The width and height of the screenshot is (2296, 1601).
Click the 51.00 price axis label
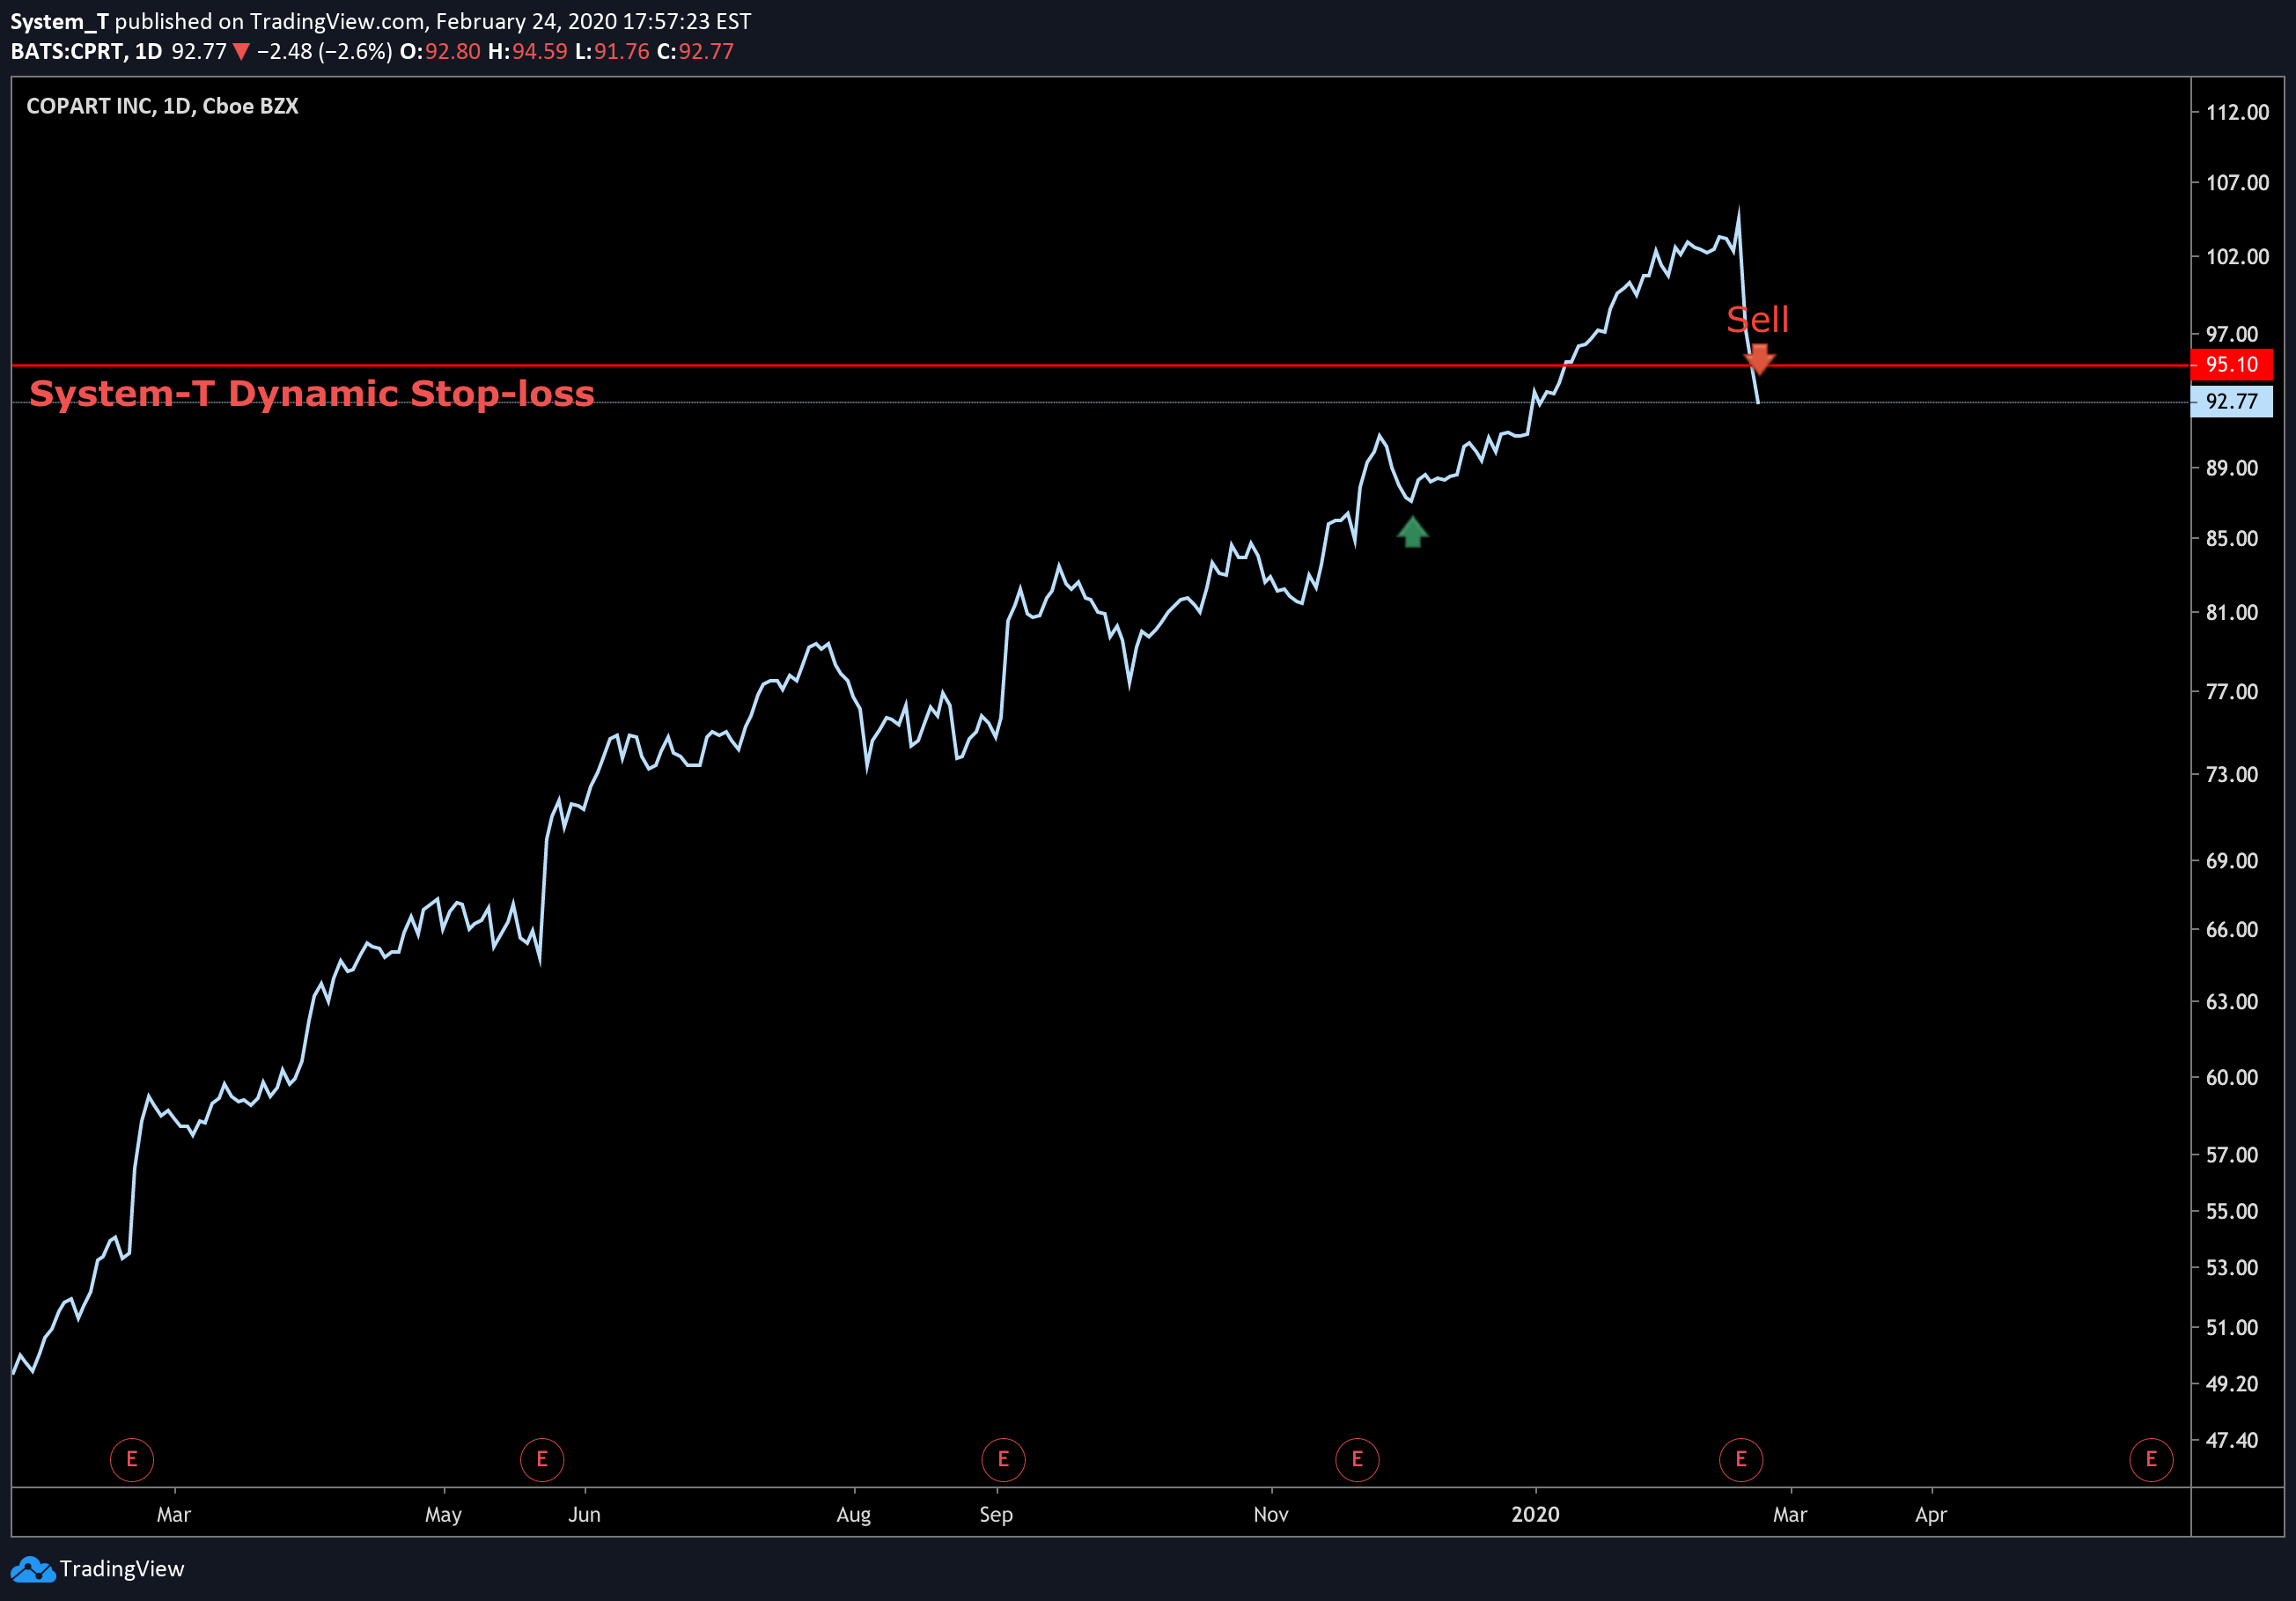2231,1327
